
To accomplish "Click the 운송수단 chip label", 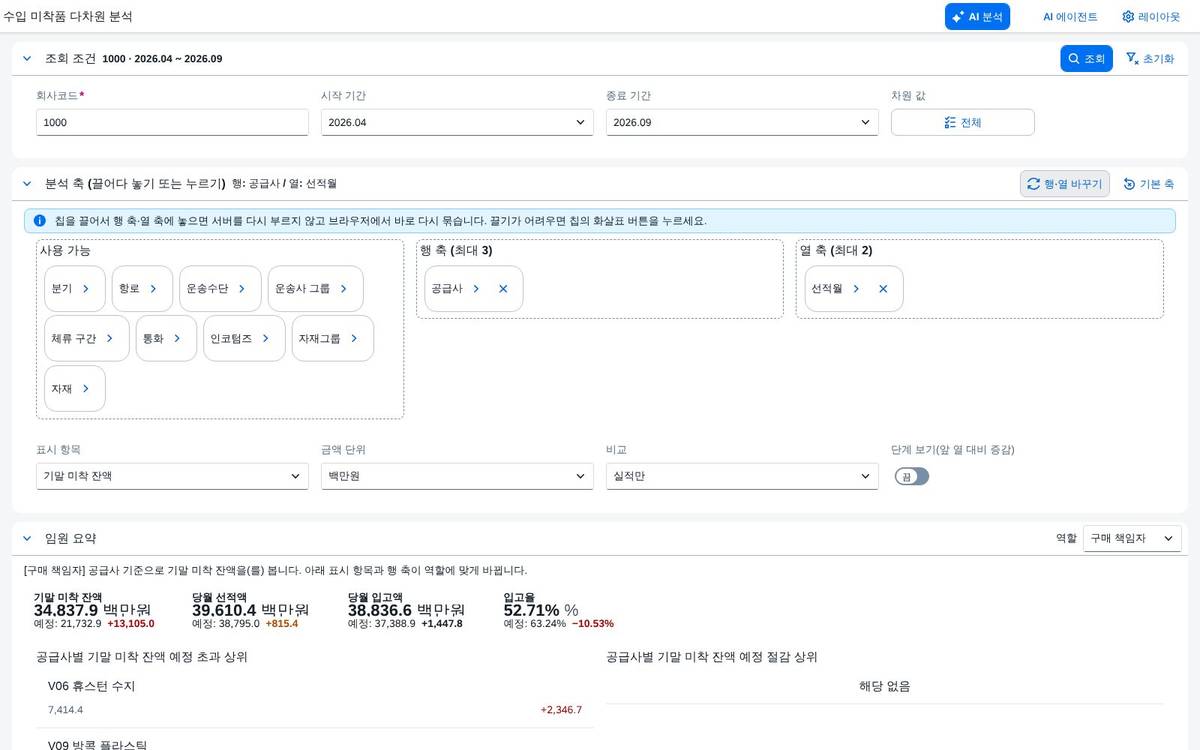I will pos(207,288).
